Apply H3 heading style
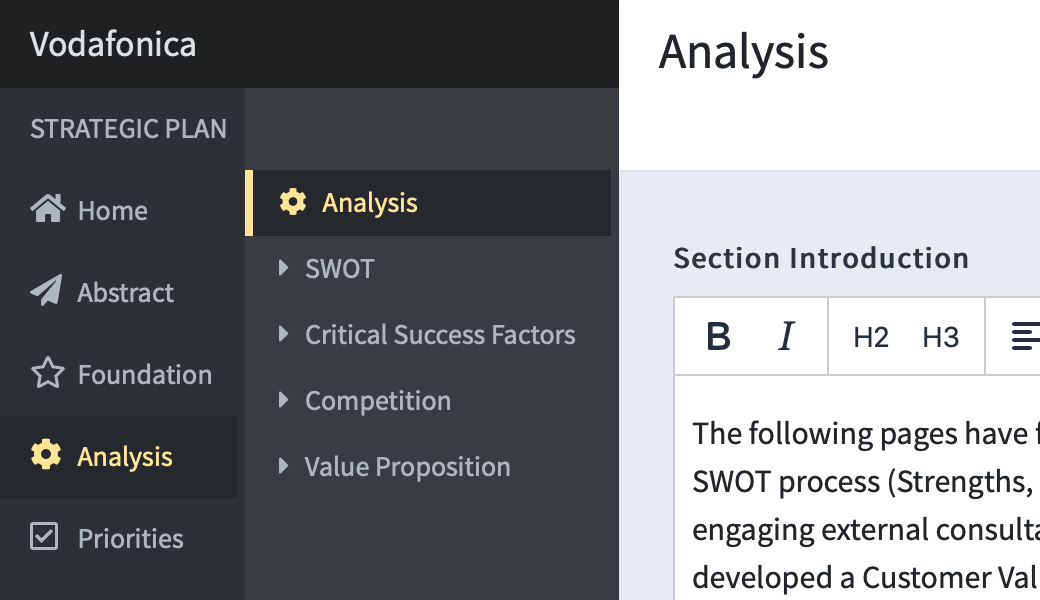 [941, 337]
